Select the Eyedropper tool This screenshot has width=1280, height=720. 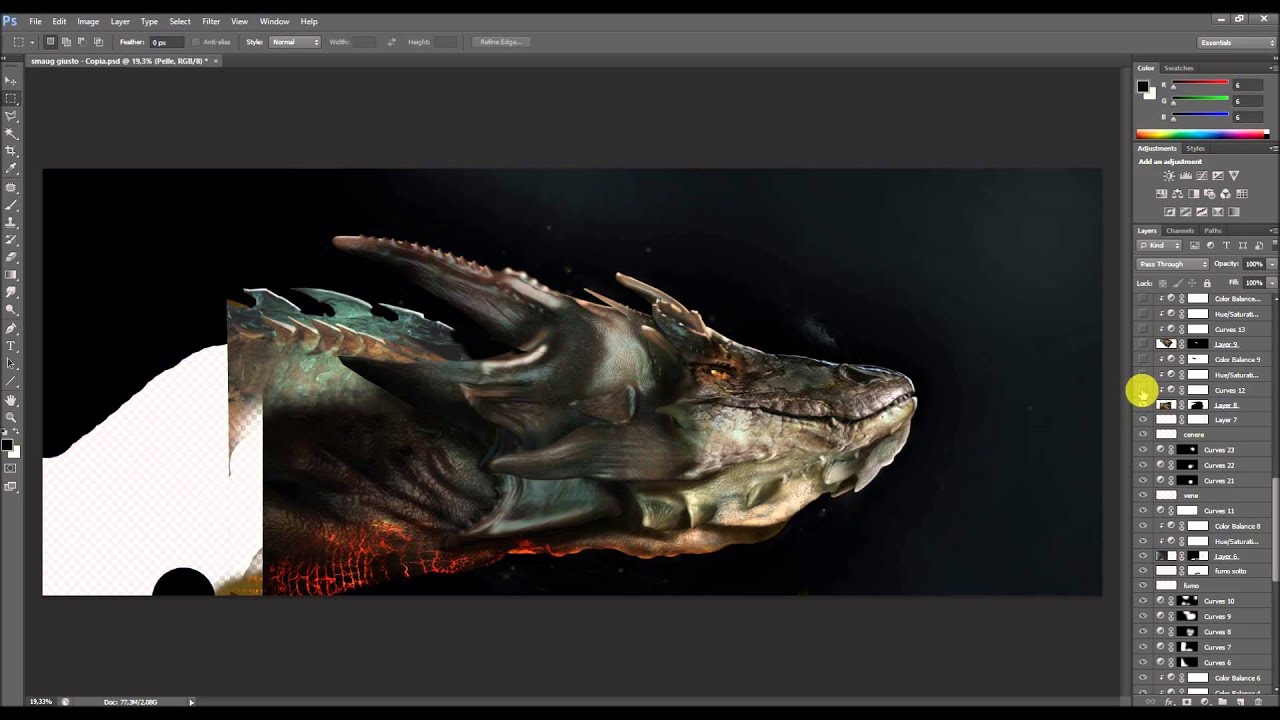pos(11,169)
